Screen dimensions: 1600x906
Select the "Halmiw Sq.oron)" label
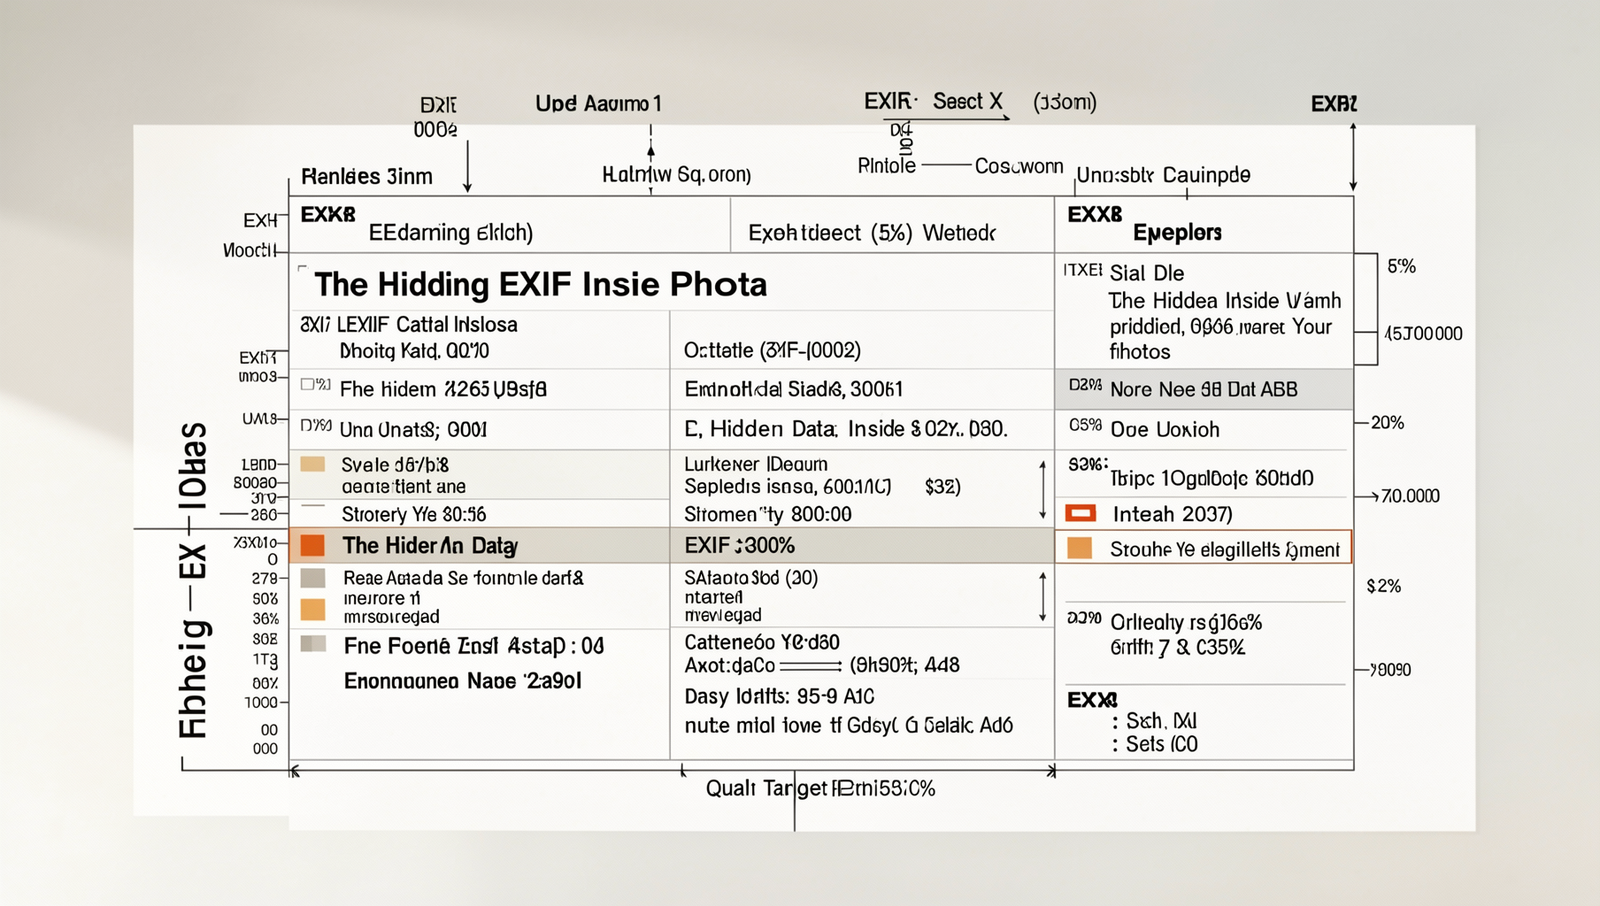point(676,175)
